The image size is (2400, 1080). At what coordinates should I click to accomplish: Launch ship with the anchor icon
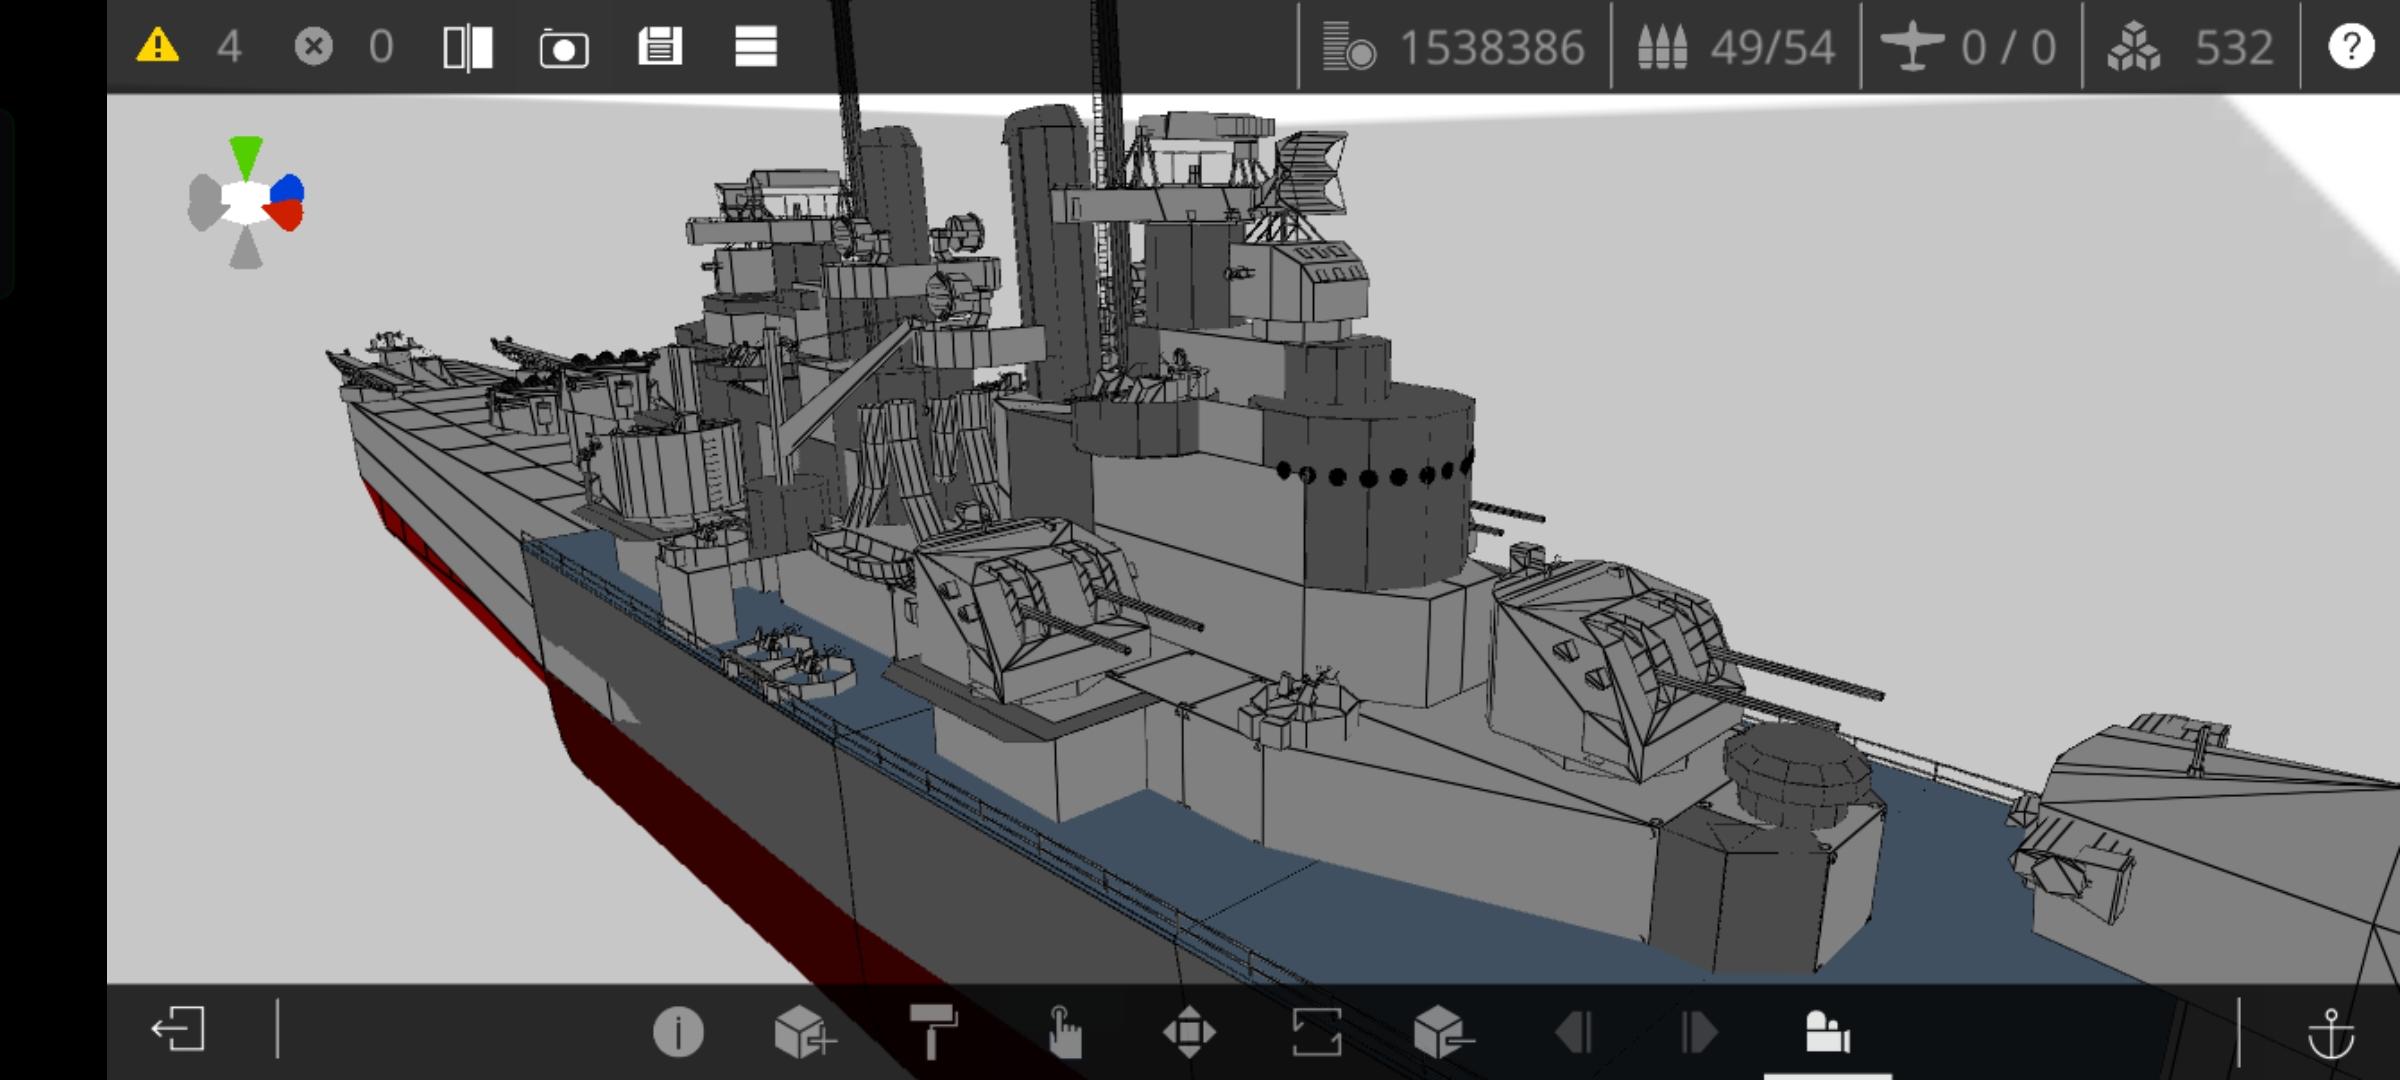coord(2331,1033)
